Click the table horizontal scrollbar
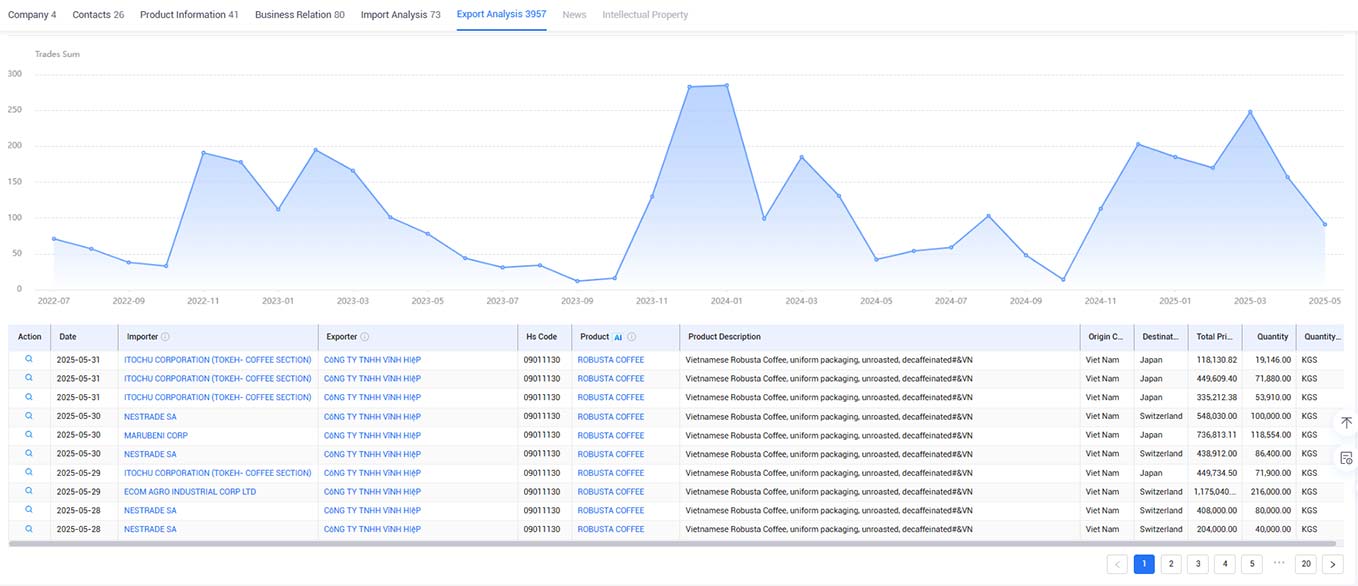 click(675, 544)
